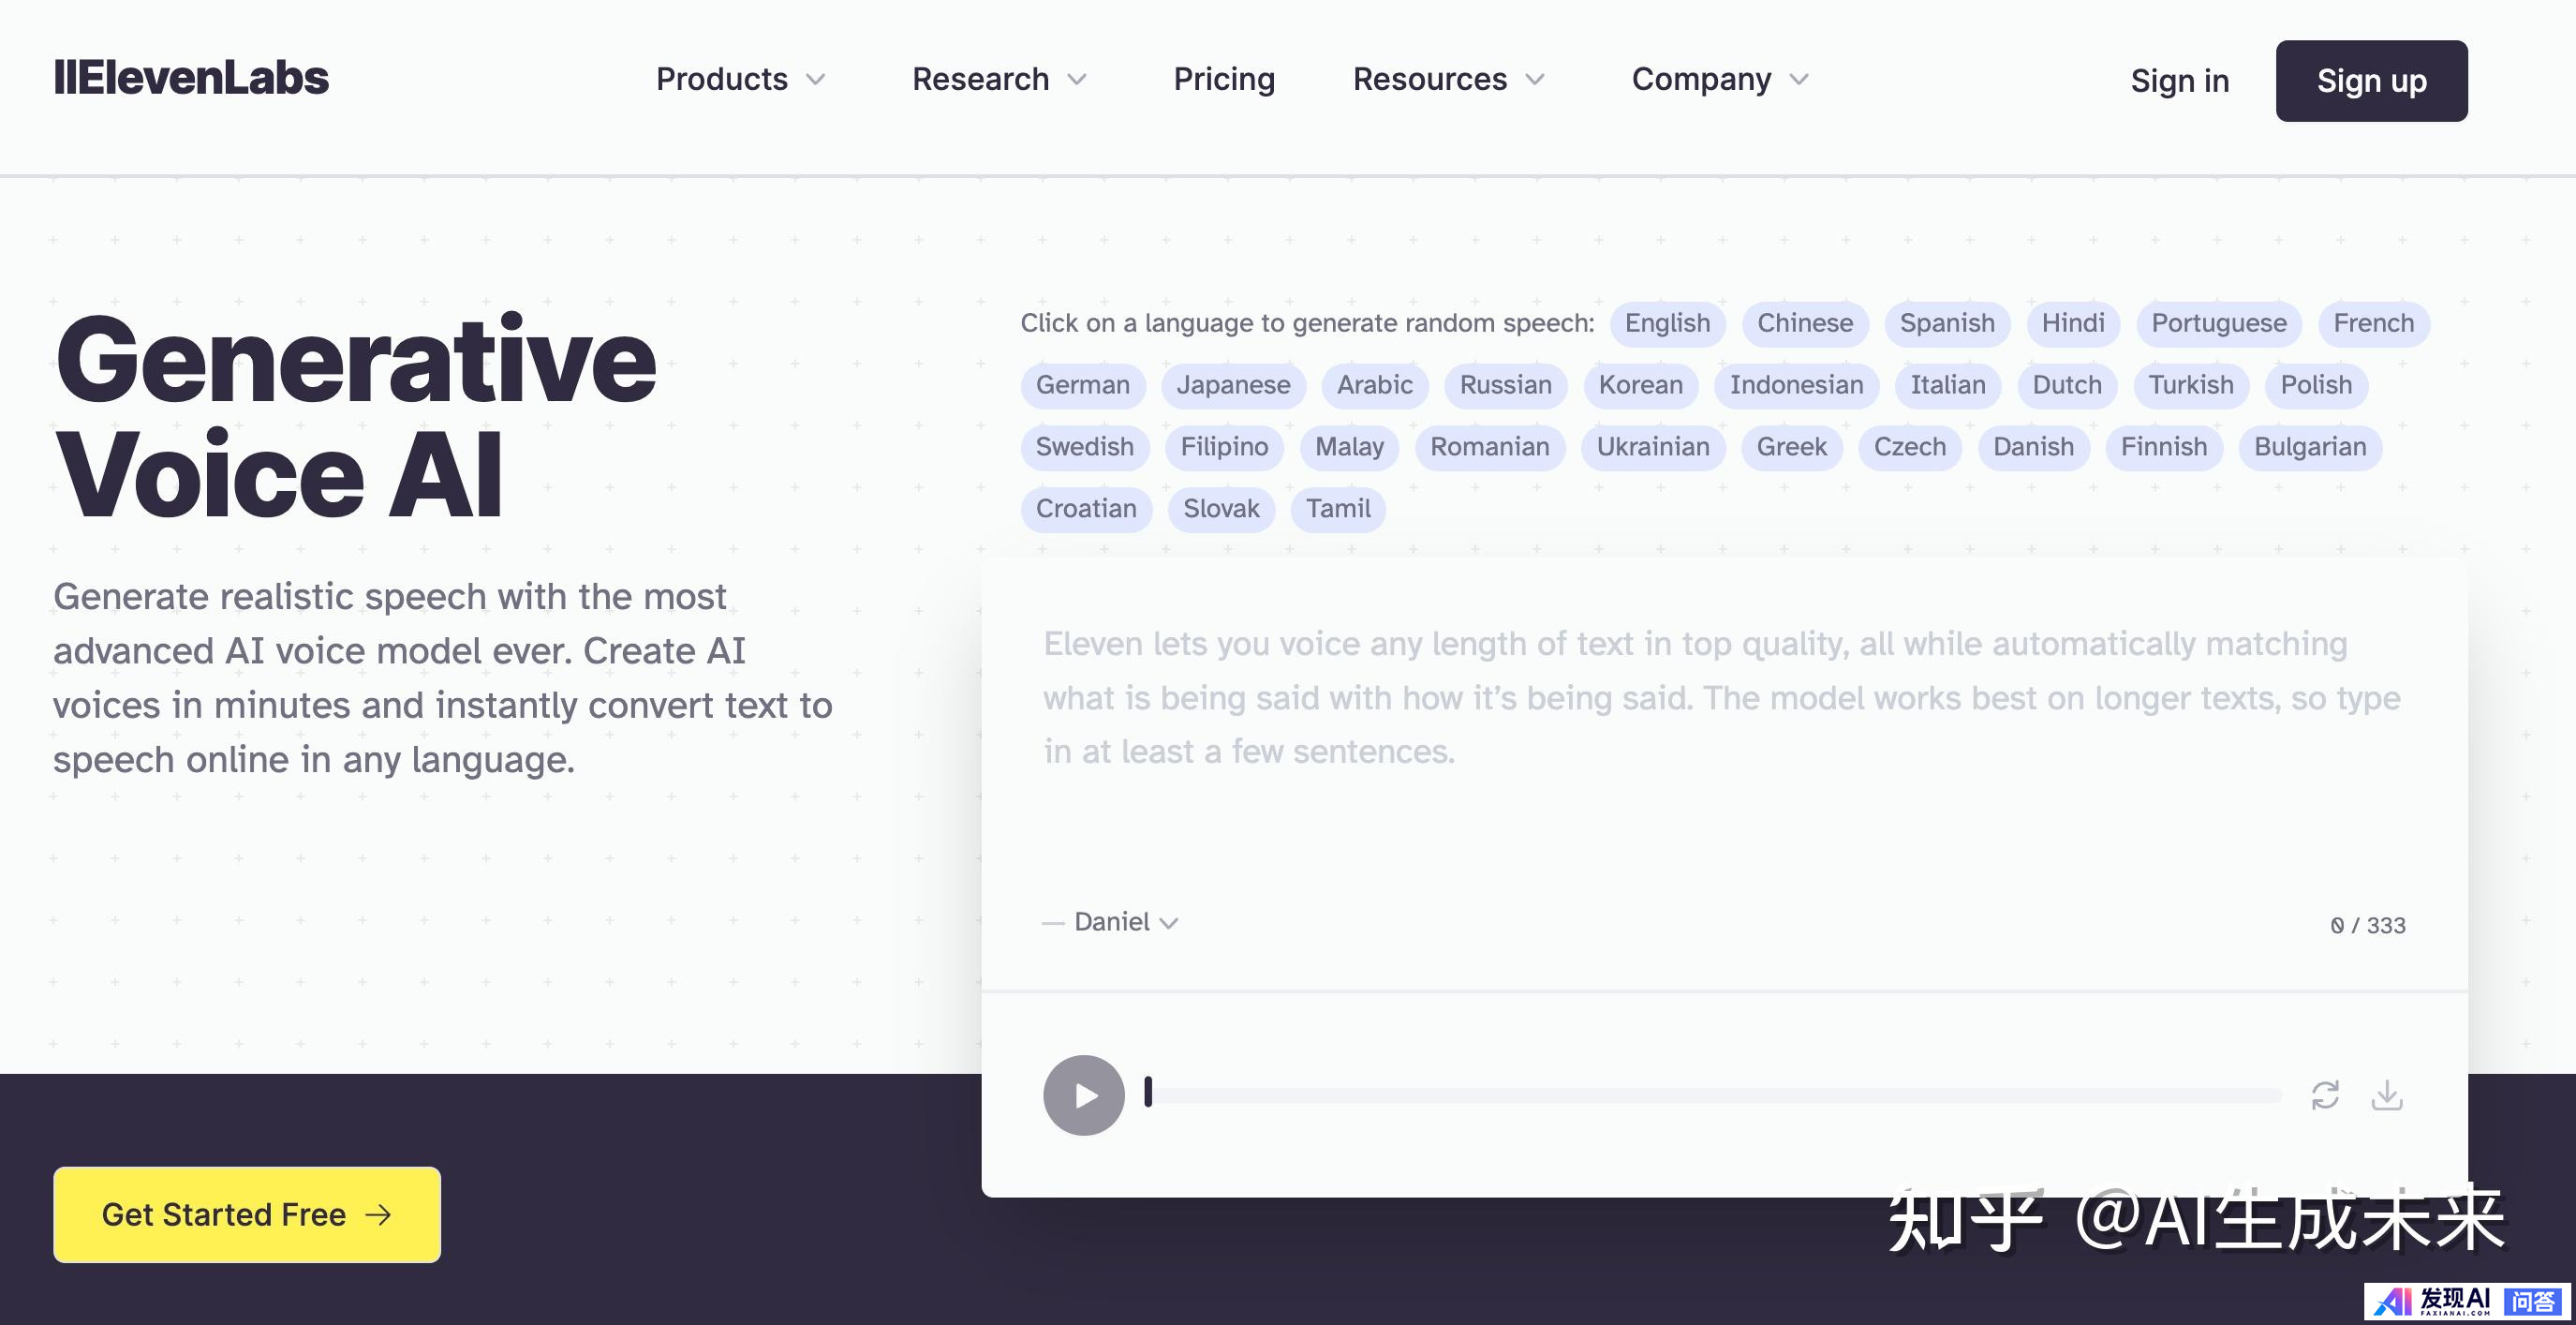Select the Japanese language chip
2576x1325 pixels.
(1233, 385)
